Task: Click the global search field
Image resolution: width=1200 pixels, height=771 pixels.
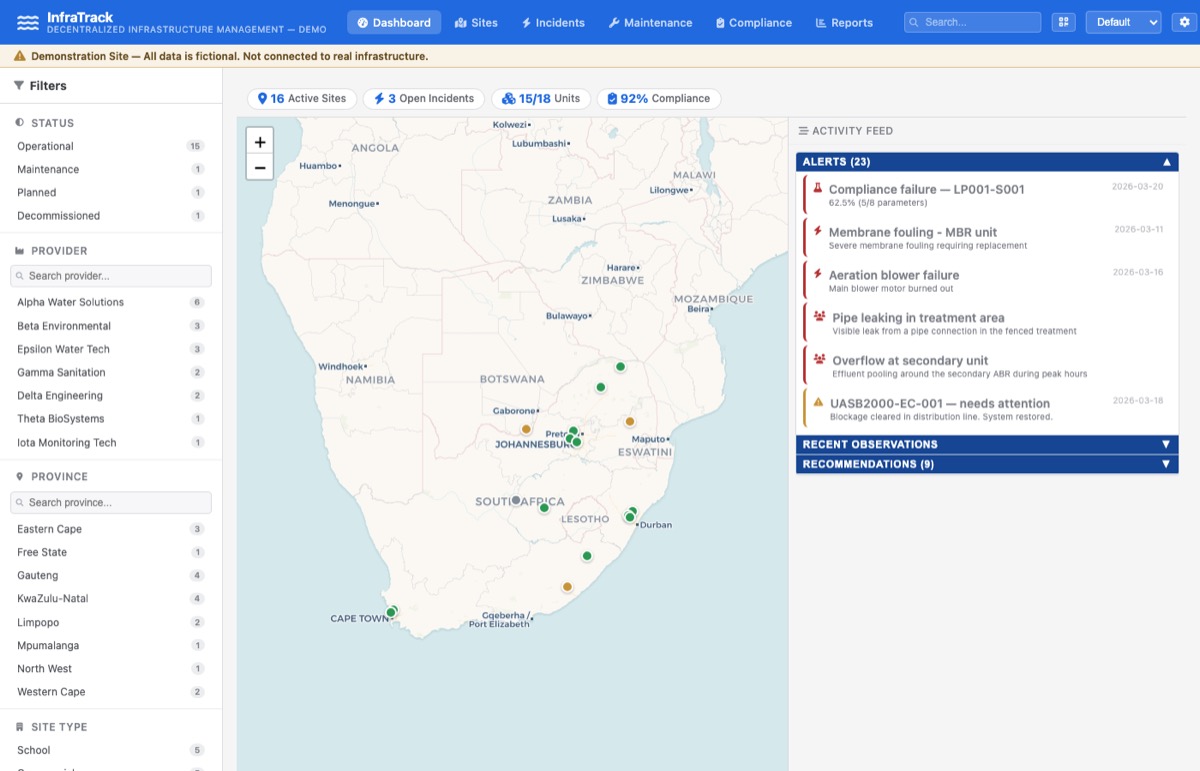Action: point(971,21)
